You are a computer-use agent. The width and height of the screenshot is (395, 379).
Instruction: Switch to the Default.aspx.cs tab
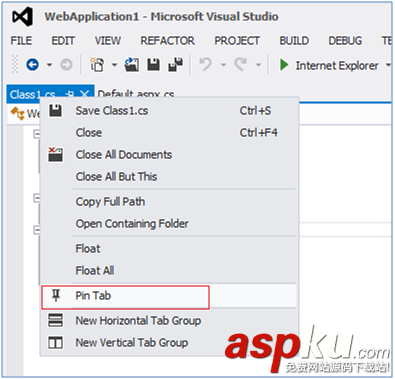[x=136, y=94]
